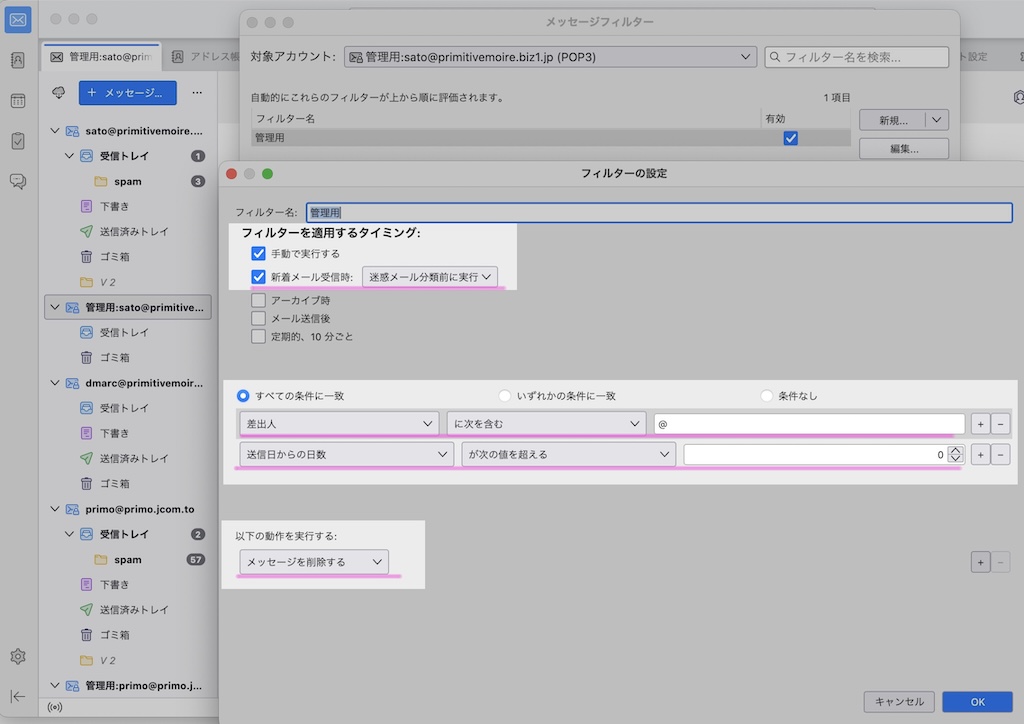Open the 差出人 condition field dropdown
The width and height of the screenshot is (1024, 724).
point(339,424)
